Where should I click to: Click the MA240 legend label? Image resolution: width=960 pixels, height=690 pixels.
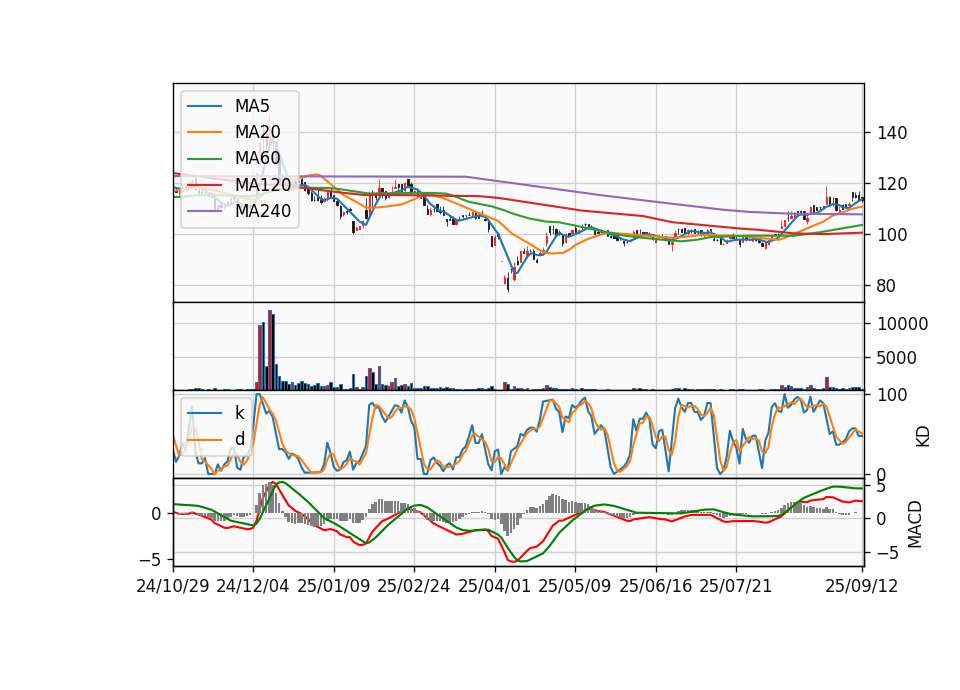coord(263,211)
